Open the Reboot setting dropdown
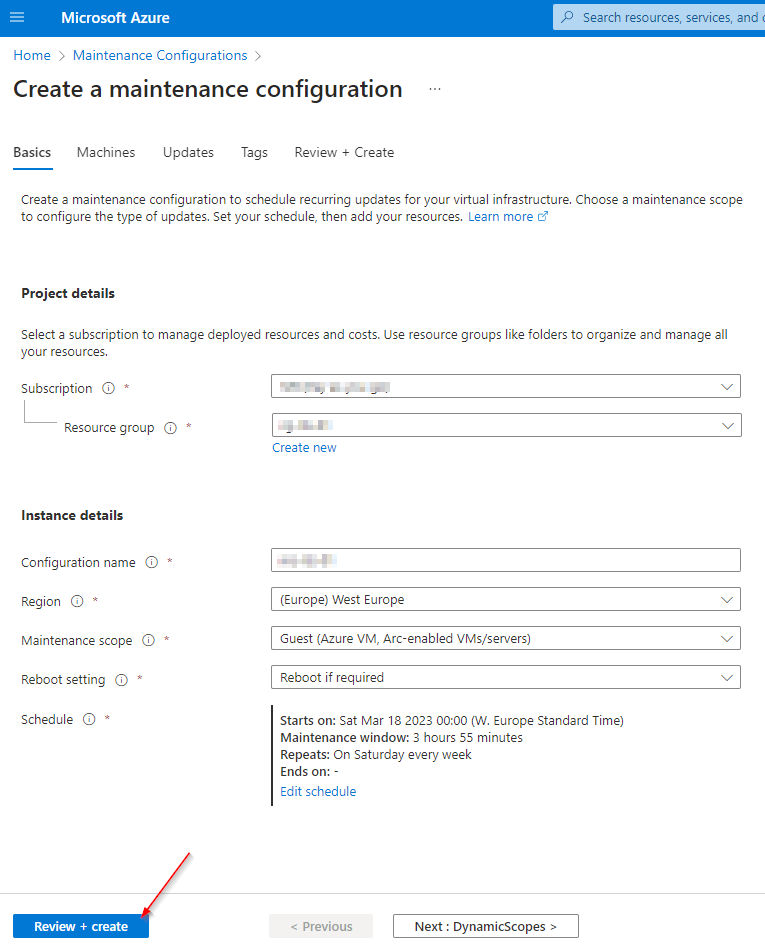Image resolution: width=765 pixels, height=952 pixels. tap(506, 677)
